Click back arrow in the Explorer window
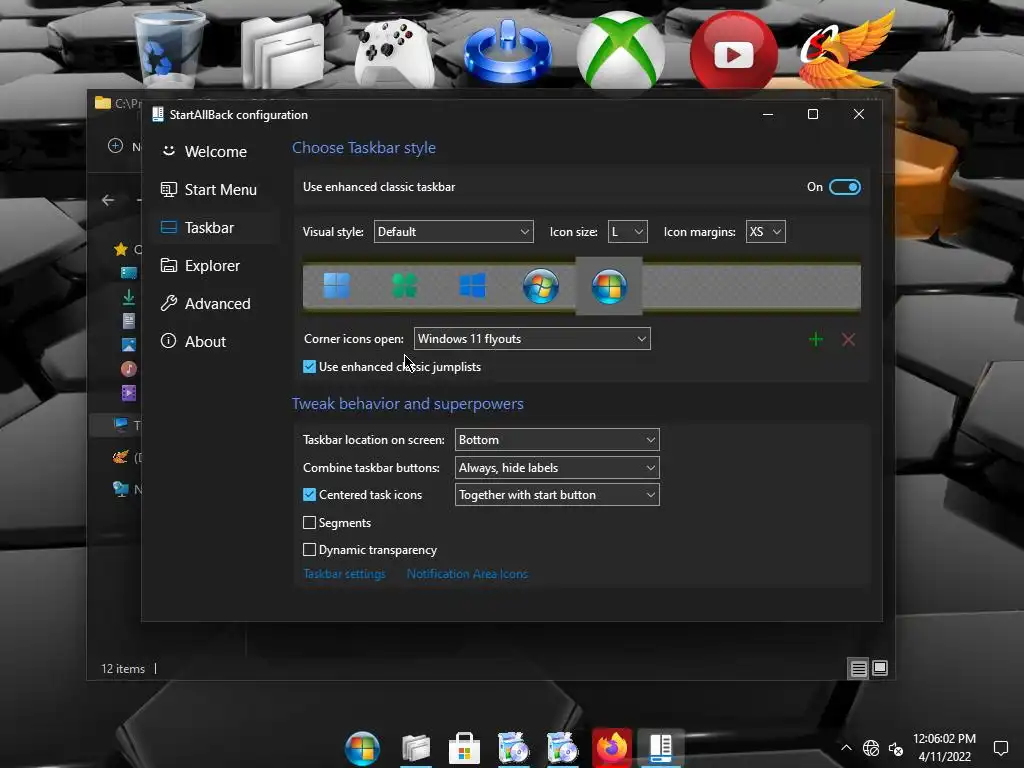This screenshot has width=1024, height=768. [x=108, y=200]
